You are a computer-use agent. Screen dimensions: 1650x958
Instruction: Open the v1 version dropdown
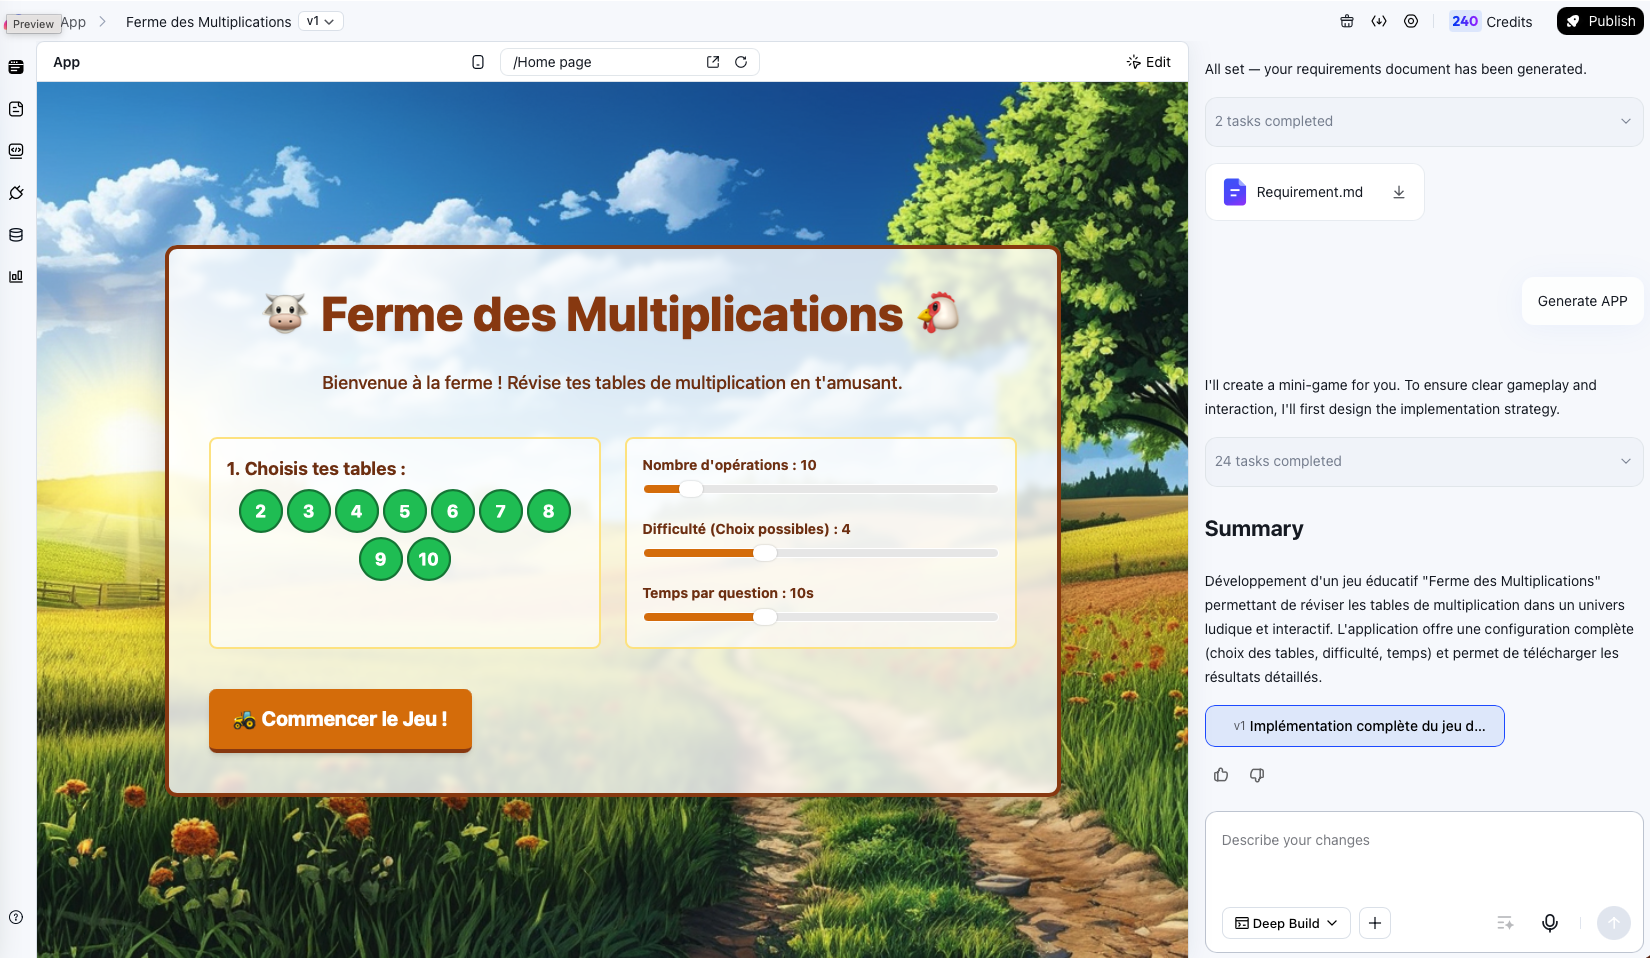click(x=320, y=21)
